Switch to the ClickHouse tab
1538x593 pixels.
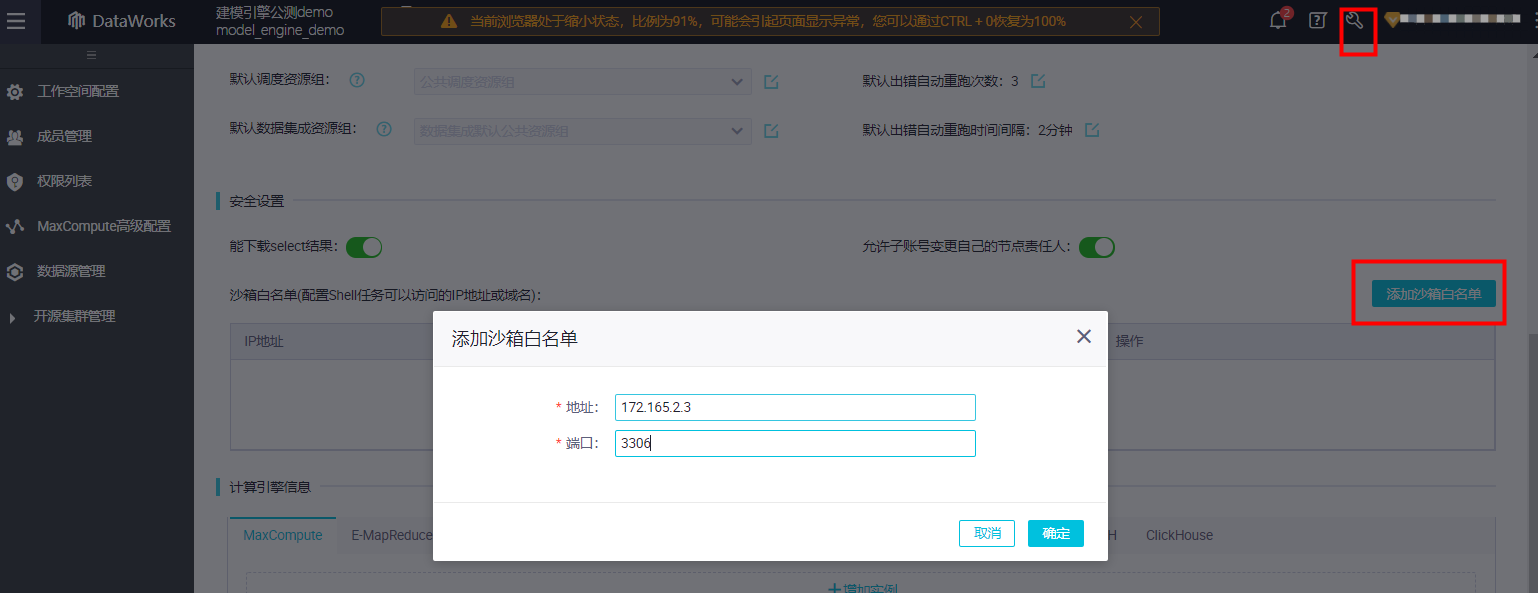(1179, 536)
